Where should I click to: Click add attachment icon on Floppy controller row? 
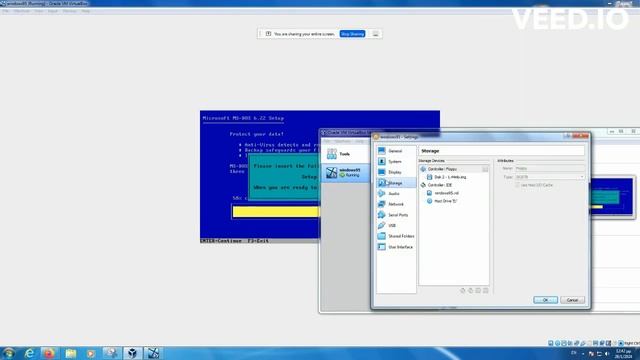tap(485, 169)
